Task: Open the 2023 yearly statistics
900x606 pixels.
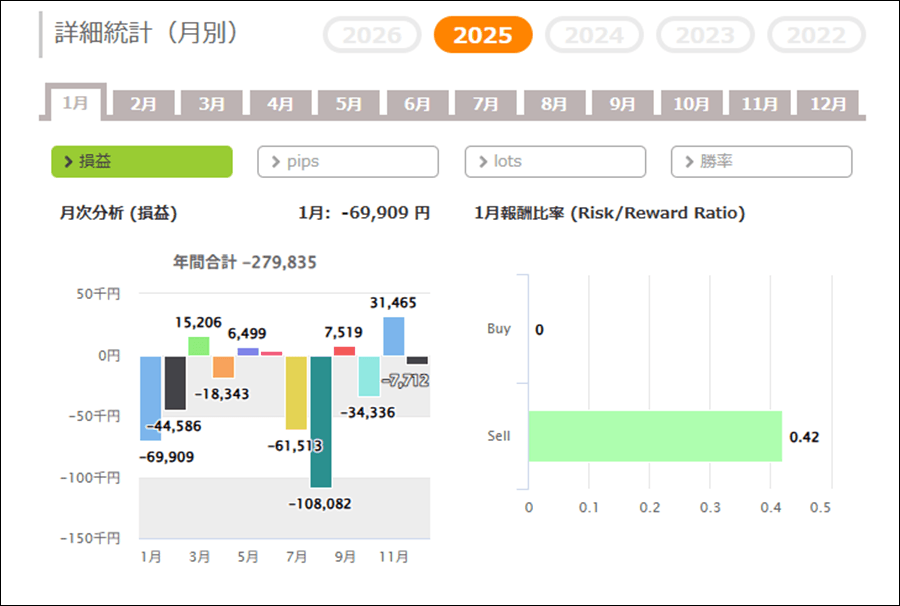Action: point(705,35)
